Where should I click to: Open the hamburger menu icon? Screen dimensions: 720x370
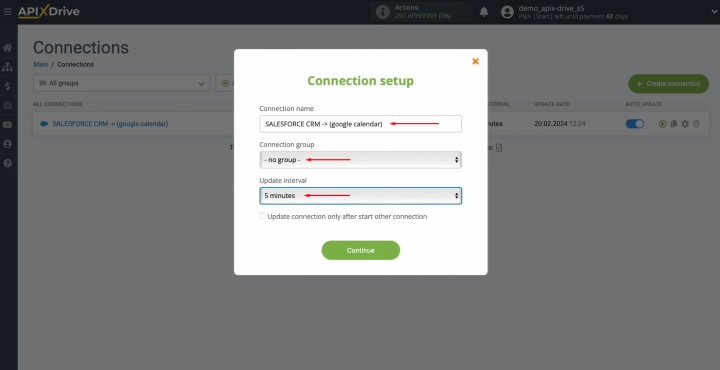tap(7, 11)
